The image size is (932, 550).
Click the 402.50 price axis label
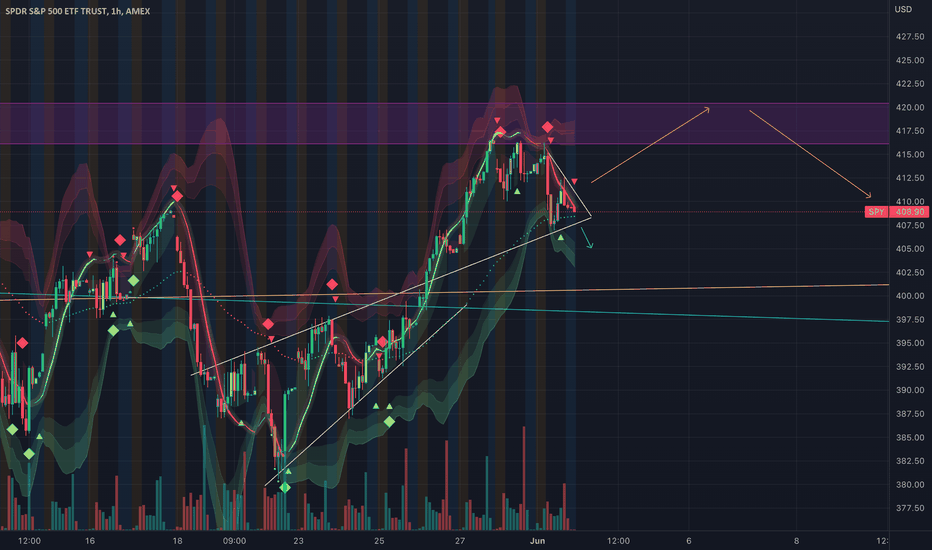910,272
